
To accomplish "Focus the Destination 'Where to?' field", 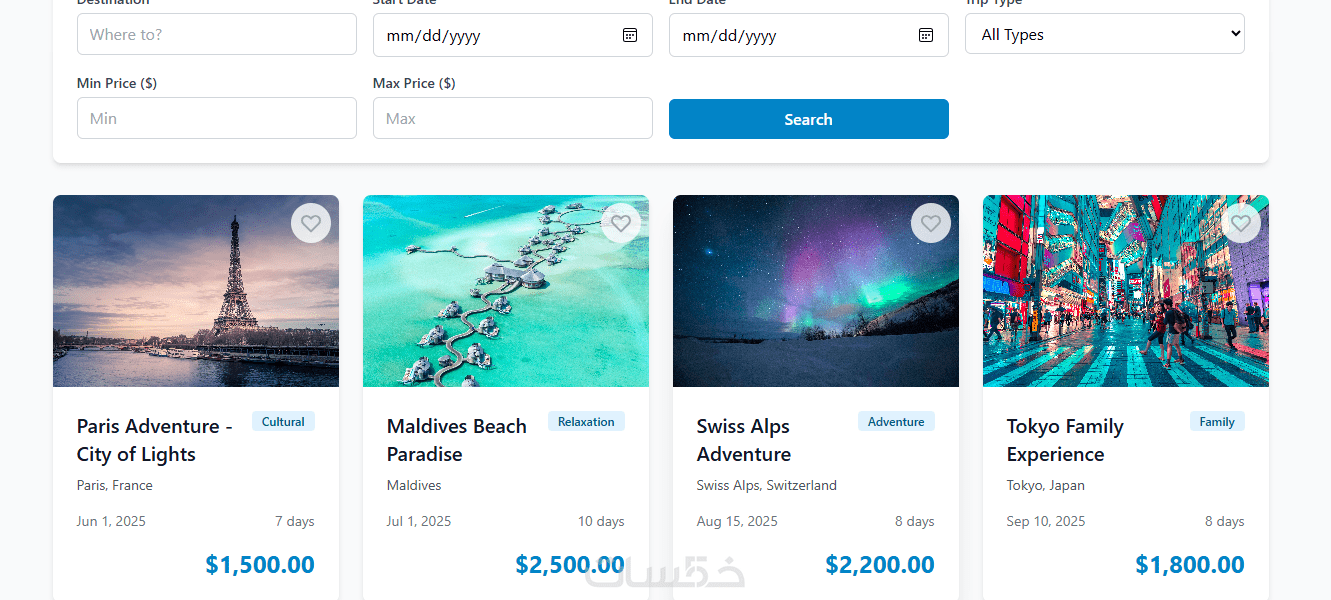I will pos(216,34).
